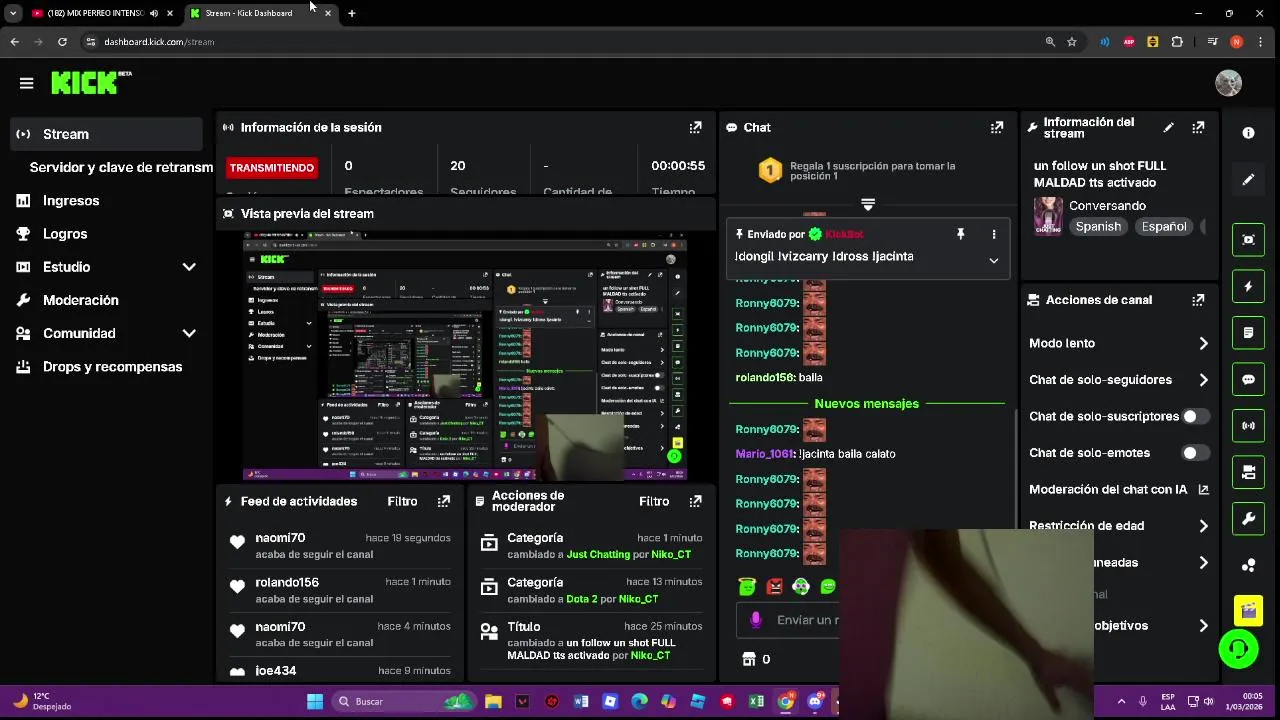Click the Spanish tag chip

[x=1098, y=226]
